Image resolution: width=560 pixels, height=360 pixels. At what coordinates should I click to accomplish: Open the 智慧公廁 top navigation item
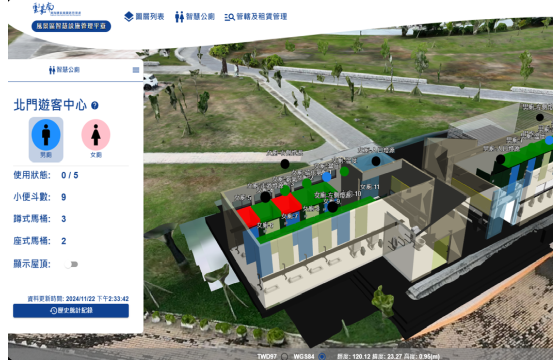(195, 17)
